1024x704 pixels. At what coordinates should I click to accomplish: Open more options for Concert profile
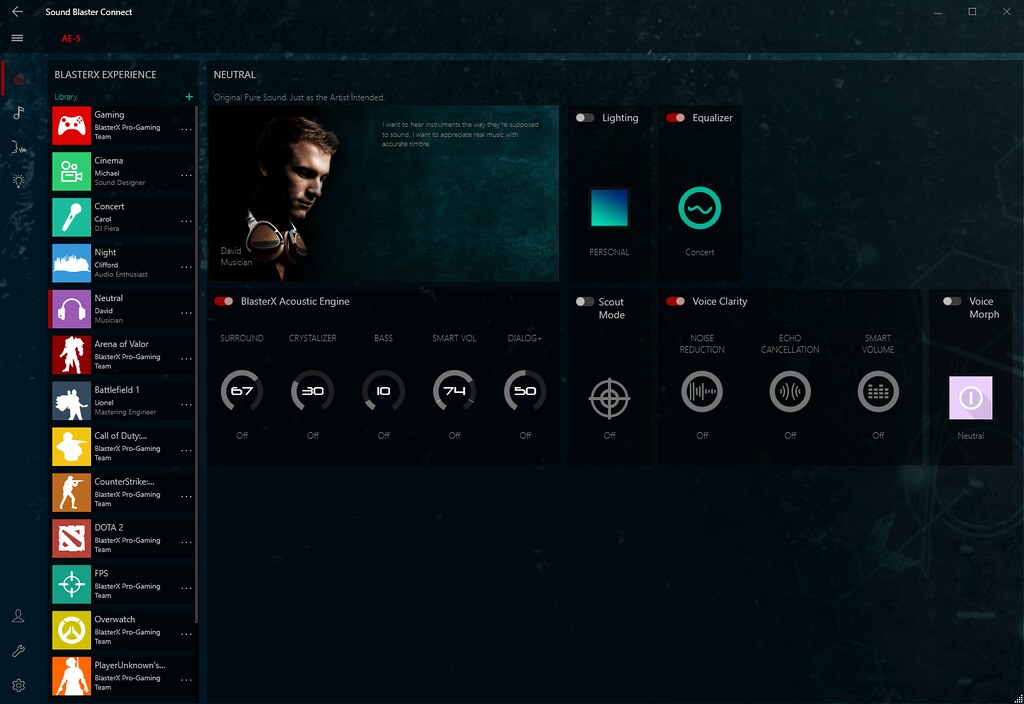[187, 221]
